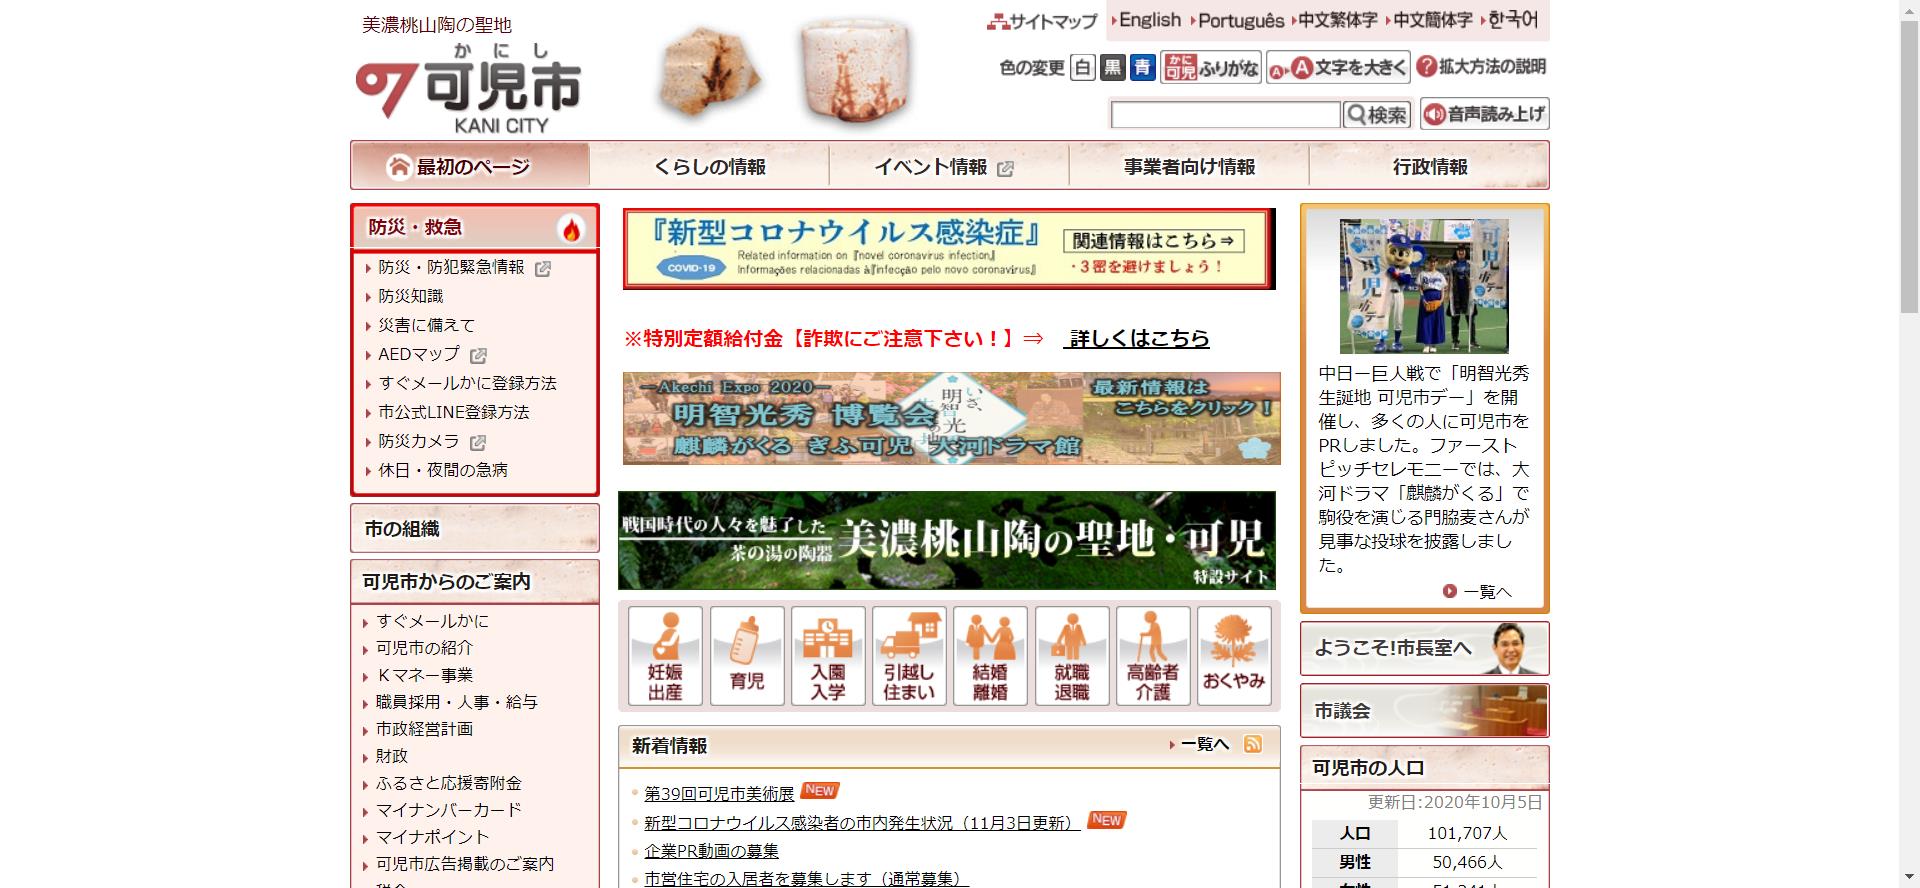Select the 高齢者介護 elderly icon
1920x888 pixels.
pyautogui.click(x=1153, y=656)
